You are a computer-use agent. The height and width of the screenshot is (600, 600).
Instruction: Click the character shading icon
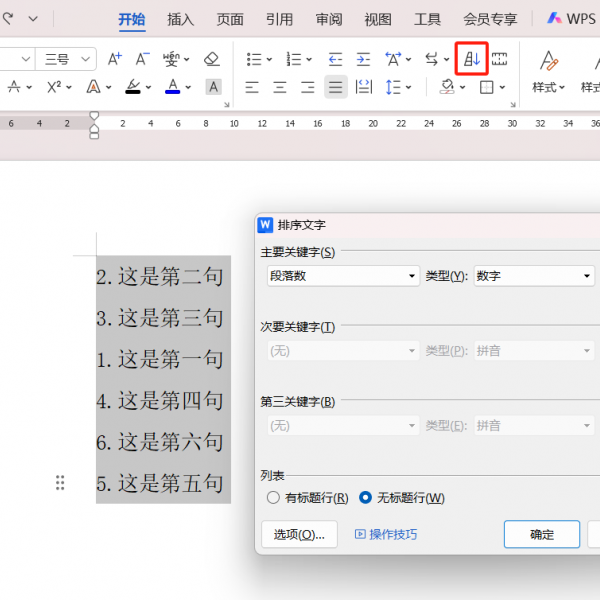[x=213, y=87]
